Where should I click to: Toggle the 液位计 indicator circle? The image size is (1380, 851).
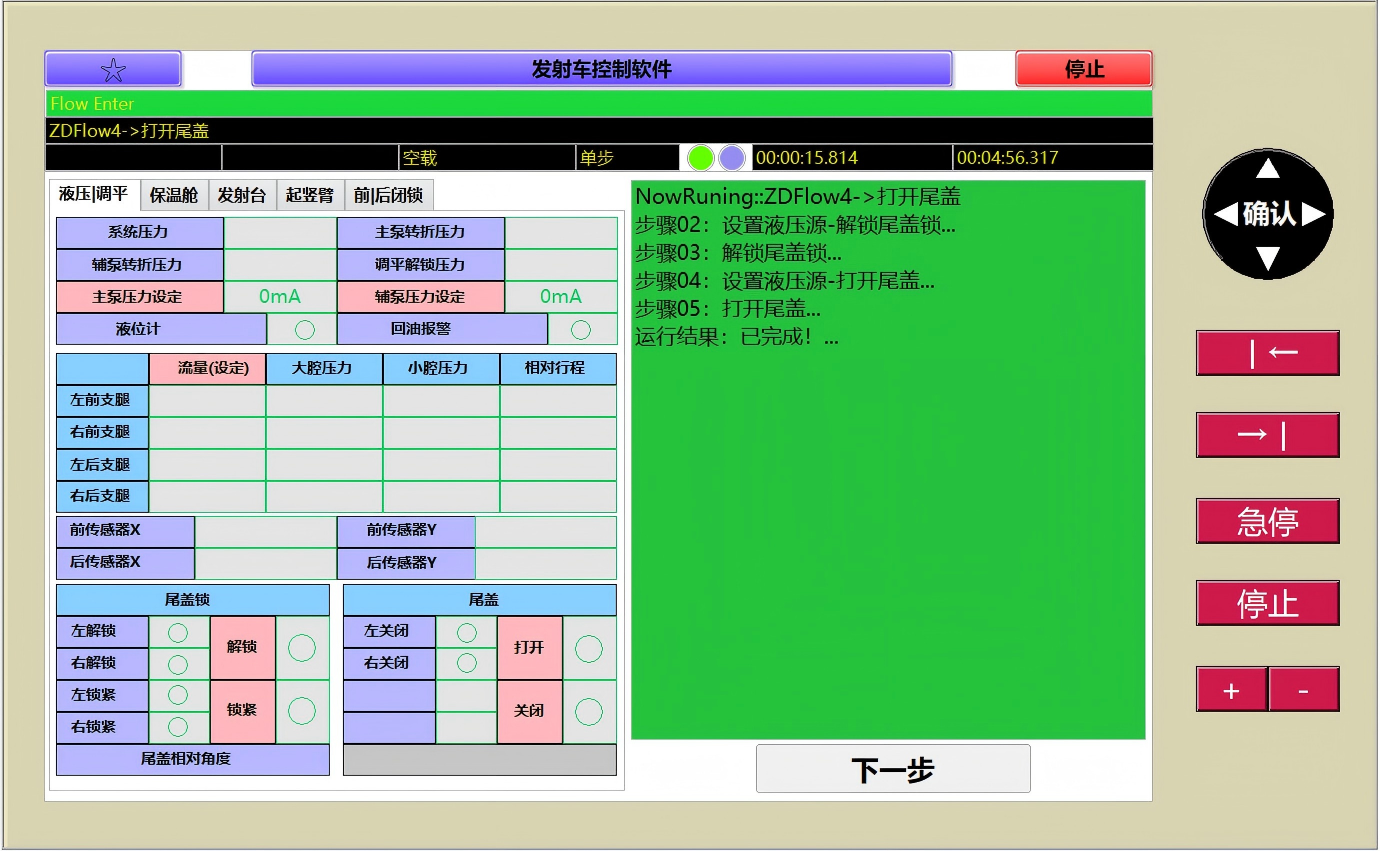pyautogui.click(x=304, y=329)
